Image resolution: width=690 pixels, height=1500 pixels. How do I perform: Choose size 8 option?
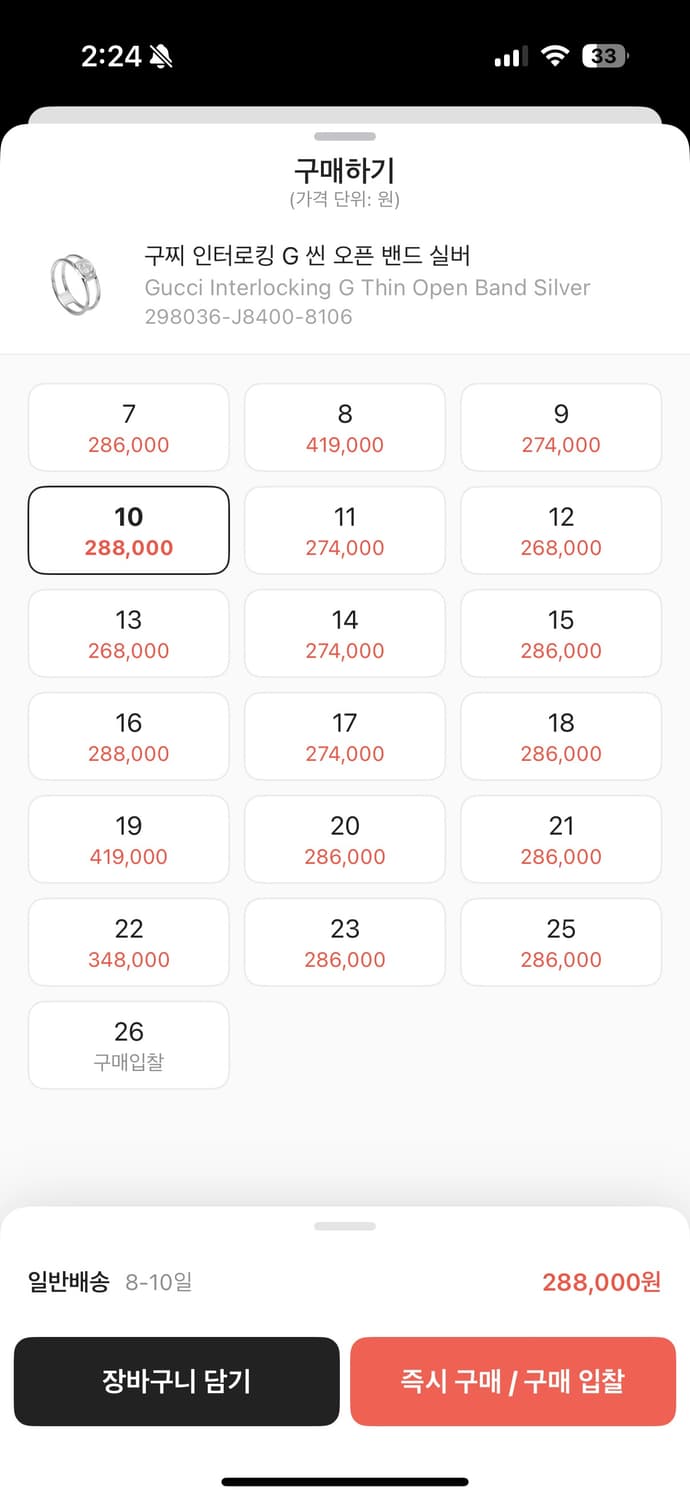(x=345, y=428)
